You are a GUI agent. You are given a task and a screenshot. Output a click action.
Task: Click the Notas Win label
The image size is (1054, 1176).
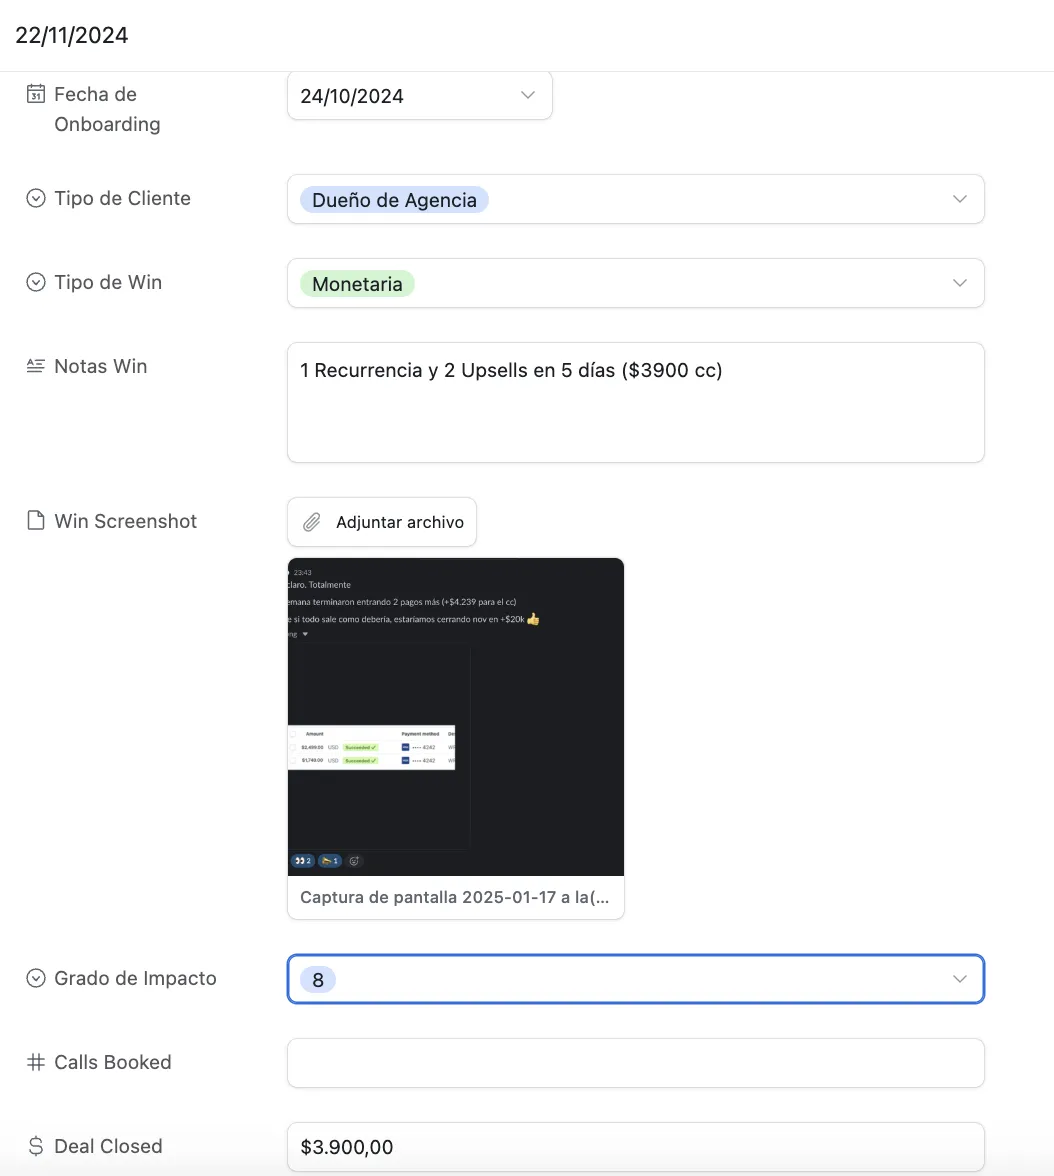click(x=101, y=366)
